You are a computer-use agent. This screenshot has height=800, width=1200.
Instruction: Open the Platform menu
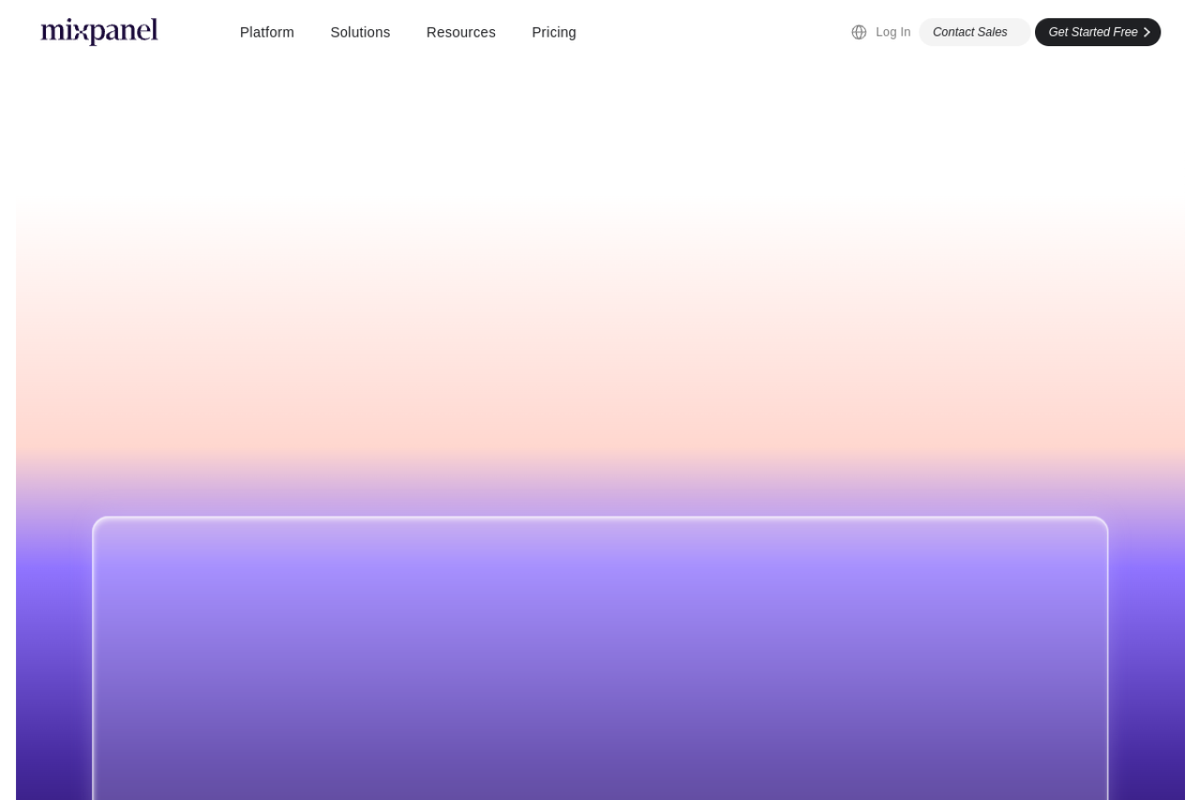click(267, 32)
